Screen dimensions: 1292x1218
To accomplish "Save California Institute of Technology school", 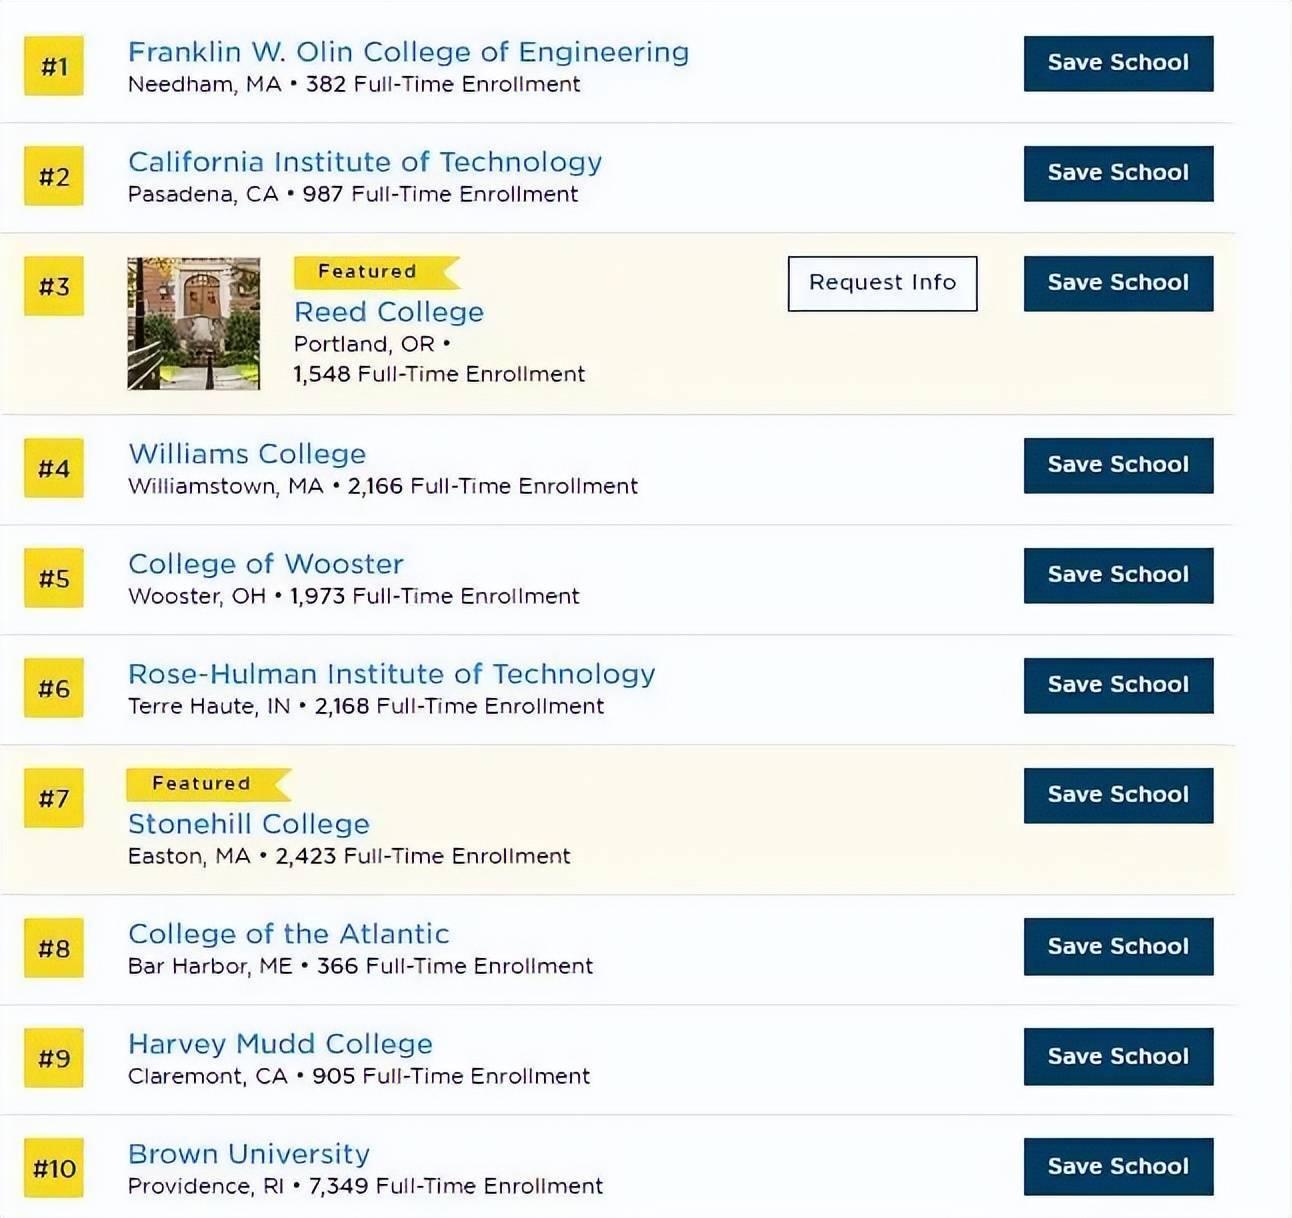I will pos(1118,173).
